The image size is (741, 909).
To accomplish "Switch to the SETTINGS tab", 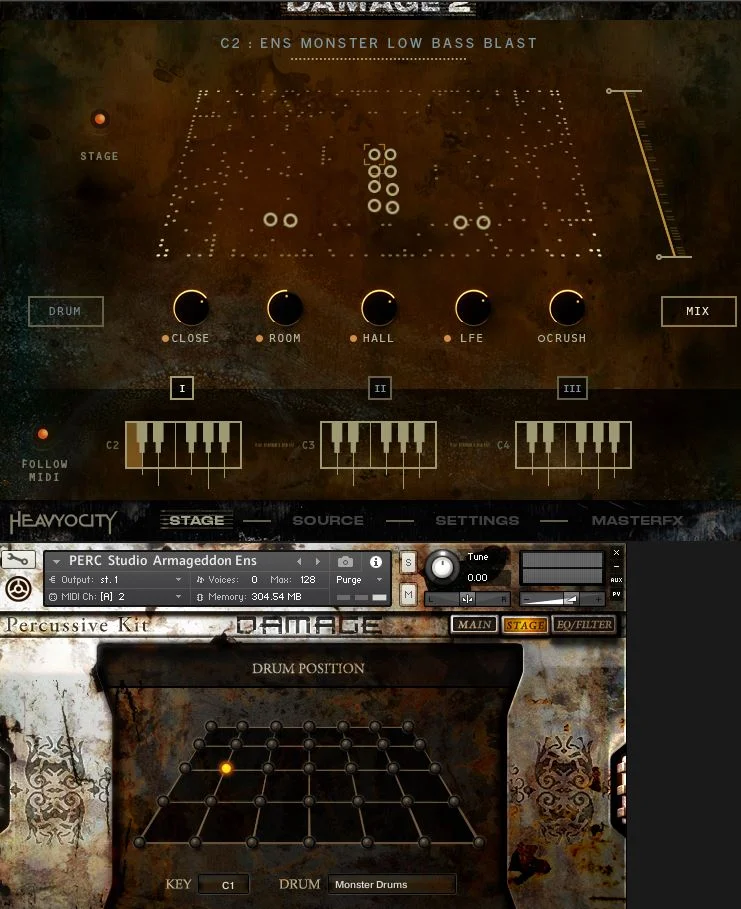I will click(477, 521).
